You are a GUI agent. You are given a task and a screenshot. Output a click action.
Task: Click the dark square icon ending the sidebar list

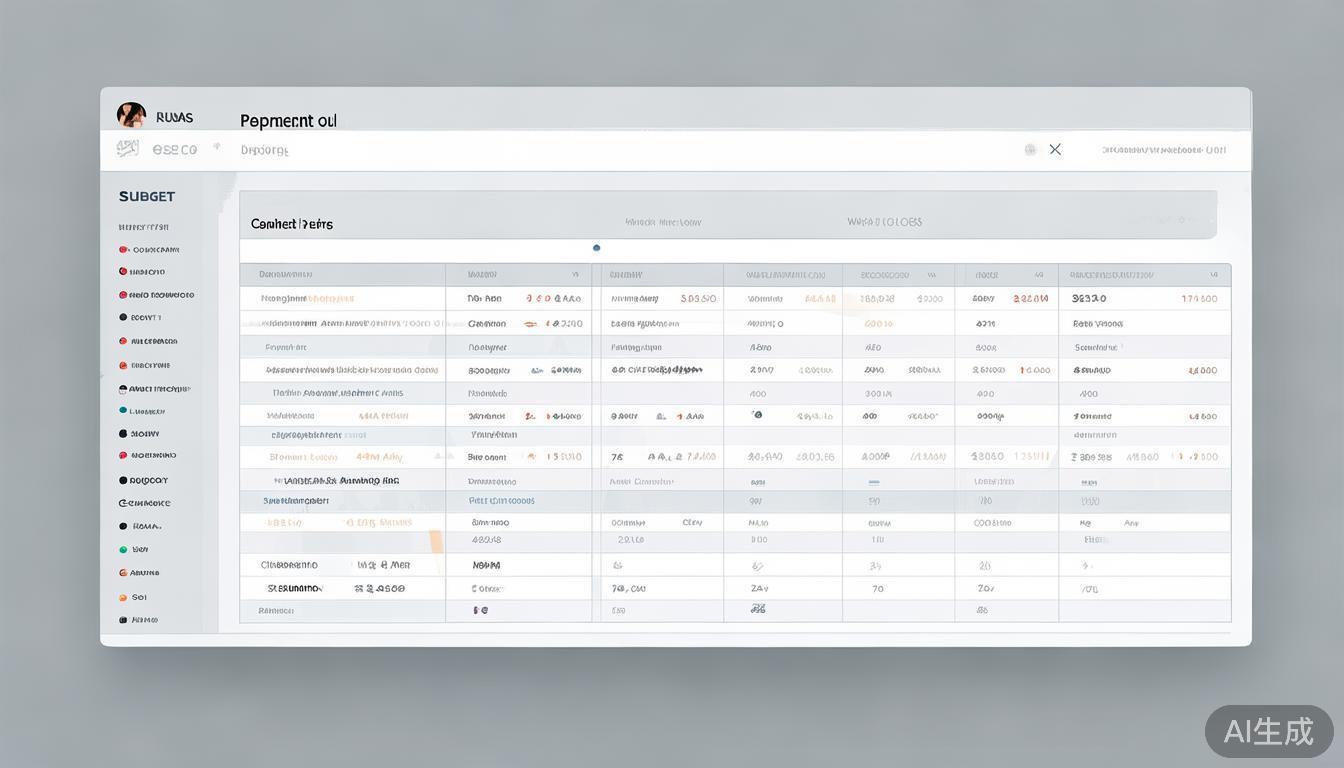tap(123, 620)
